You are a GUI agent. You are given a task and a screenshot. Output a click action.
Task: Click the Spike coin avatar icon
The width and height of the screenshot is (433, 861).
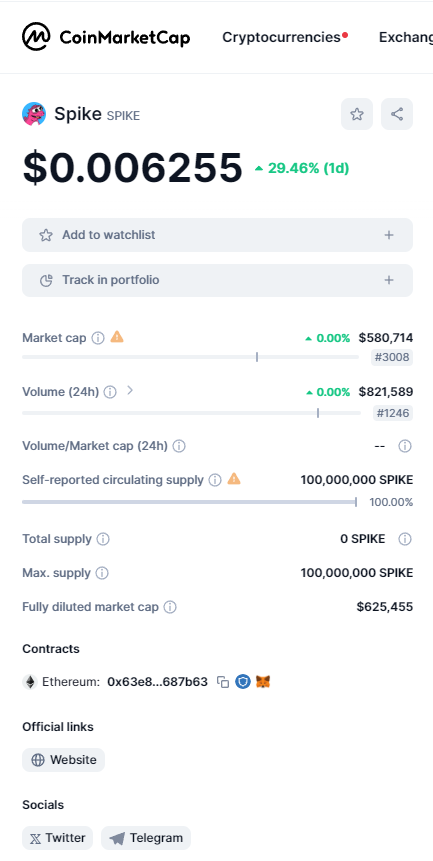click(x=34, y=114)
